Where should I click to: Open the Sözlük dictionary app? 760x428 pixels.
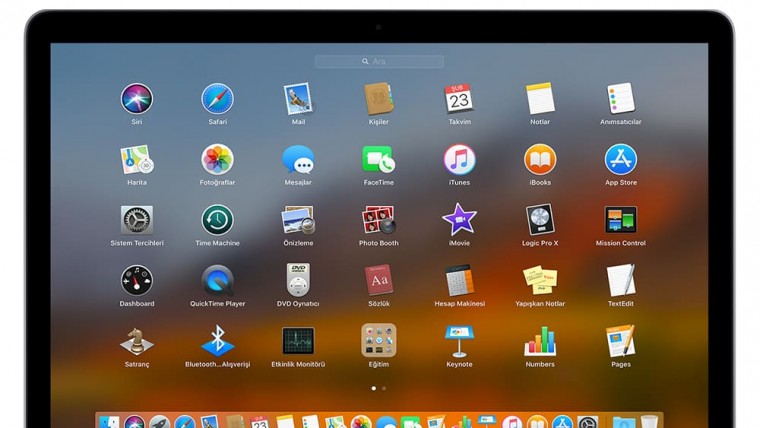click(x=379, y=281)
